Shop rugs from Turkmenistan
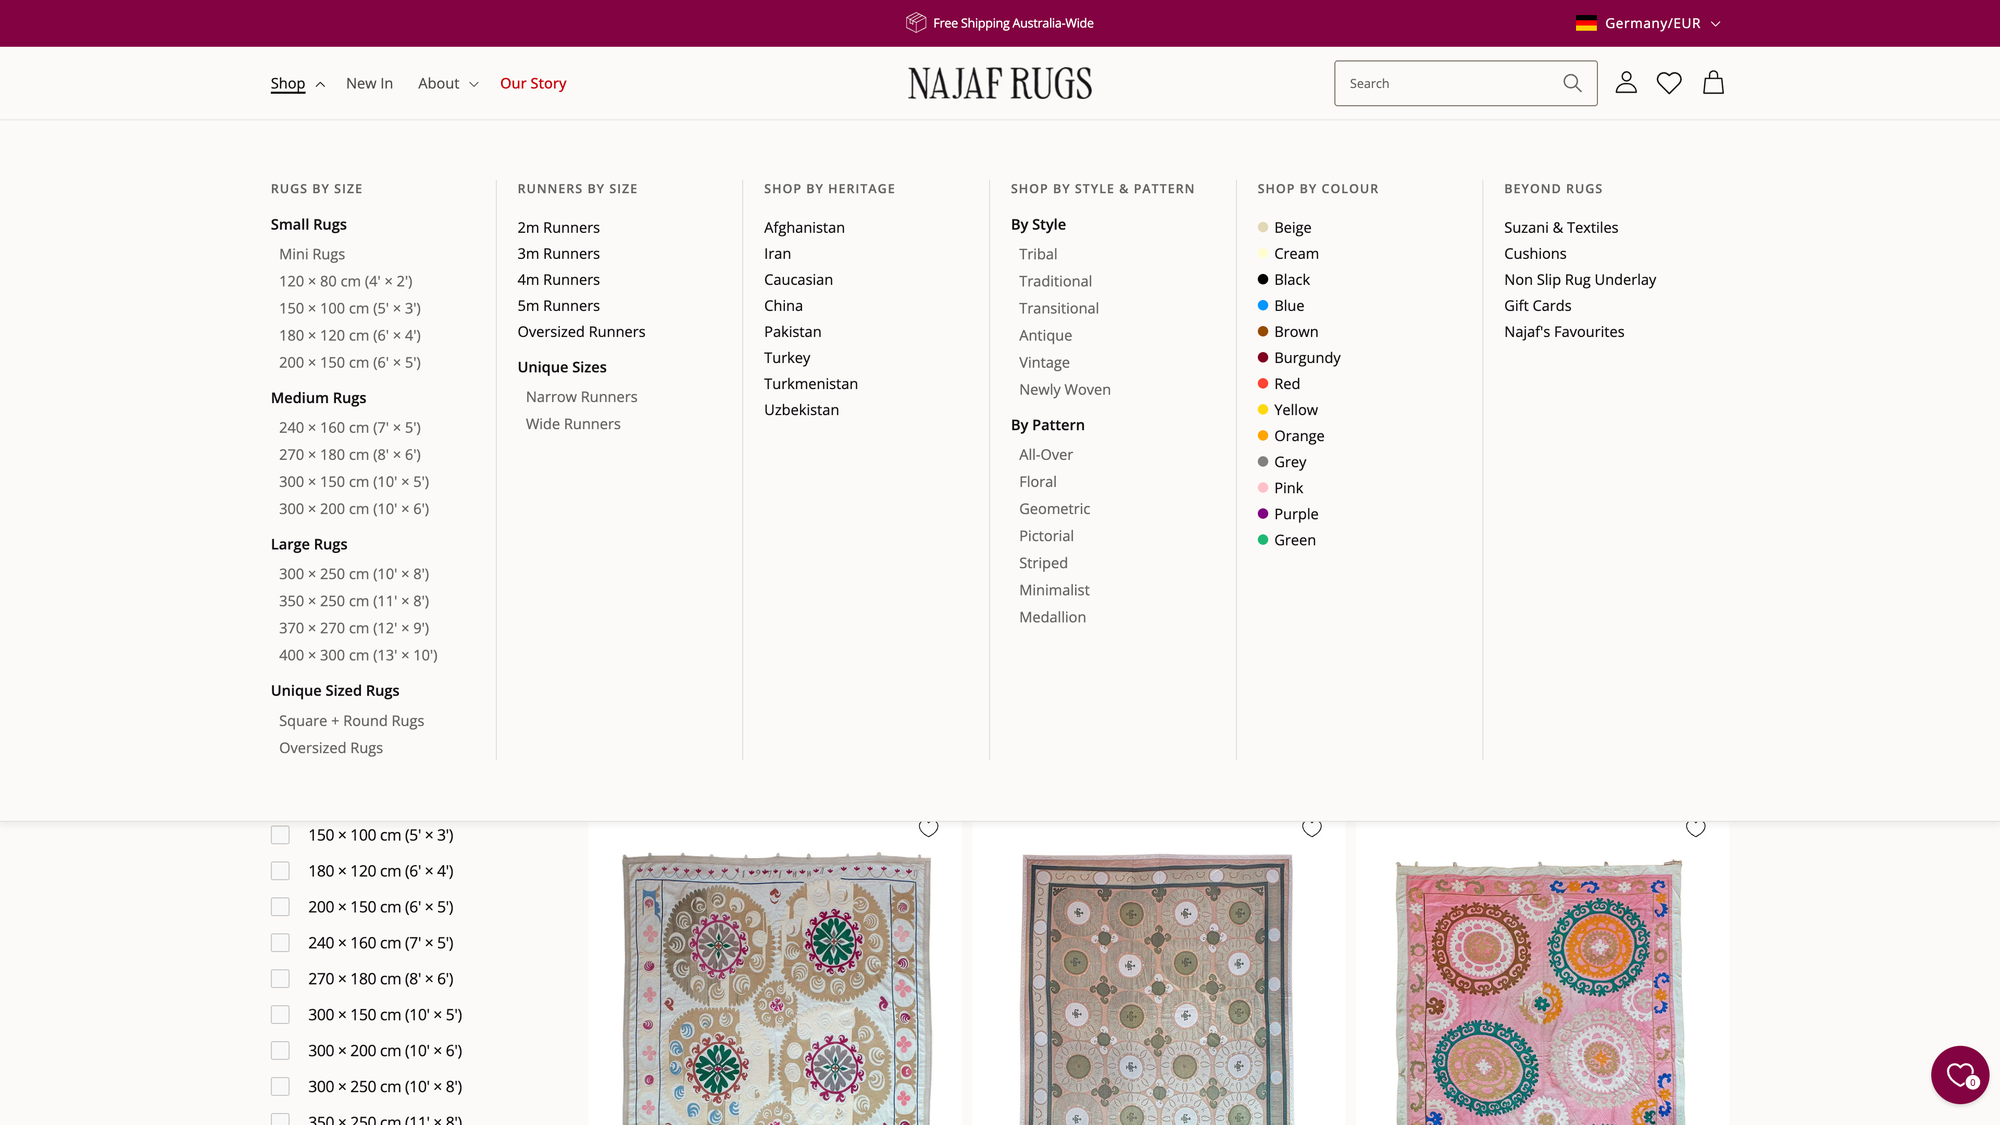 point(811,384)
